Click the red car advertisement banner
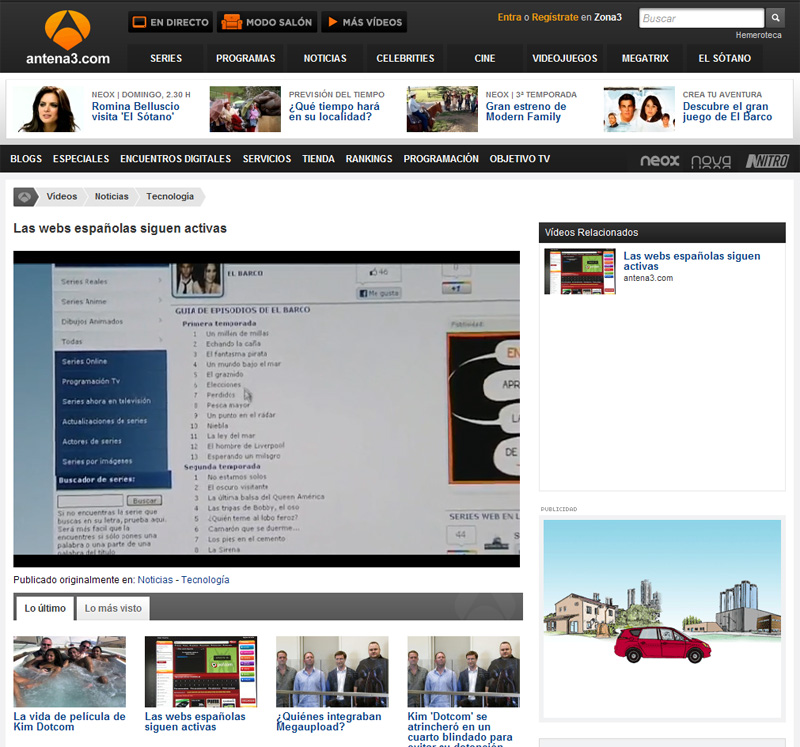The width and height of the screenshot is (800, 747). tap(662, 619)
